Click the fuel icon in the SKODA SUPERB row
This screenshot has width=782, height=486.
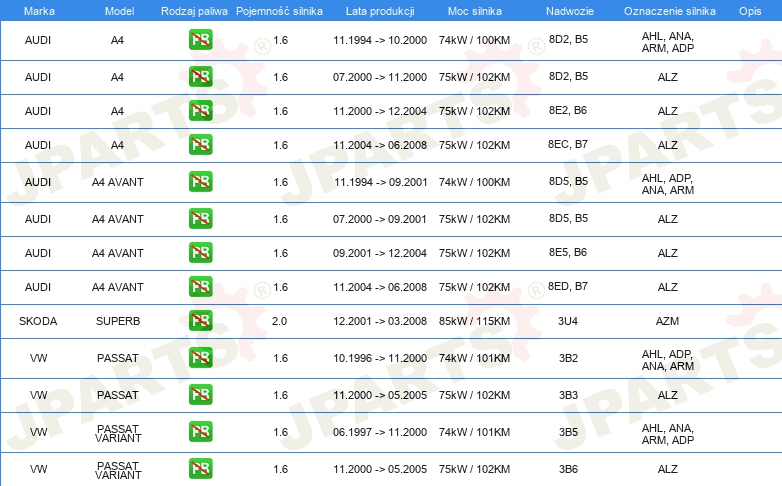pos(200,320)
